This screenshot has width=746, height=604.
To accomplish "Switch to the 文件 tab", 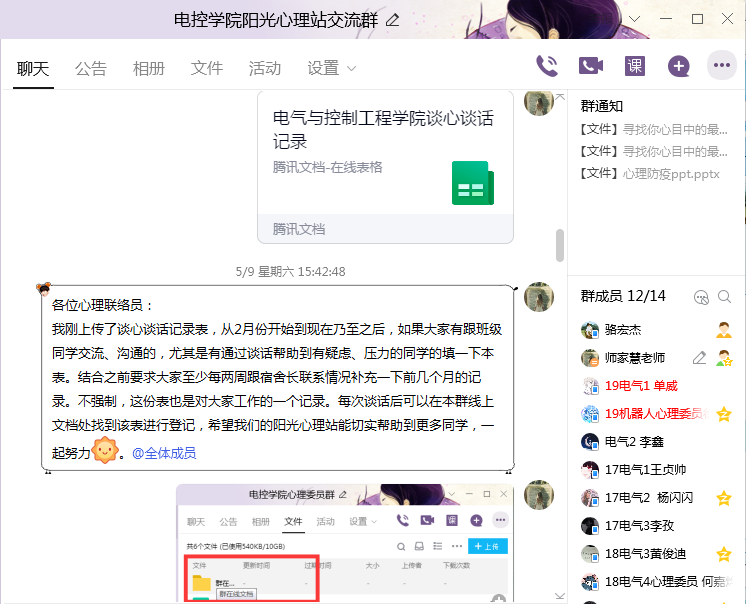I will point(207,68).
